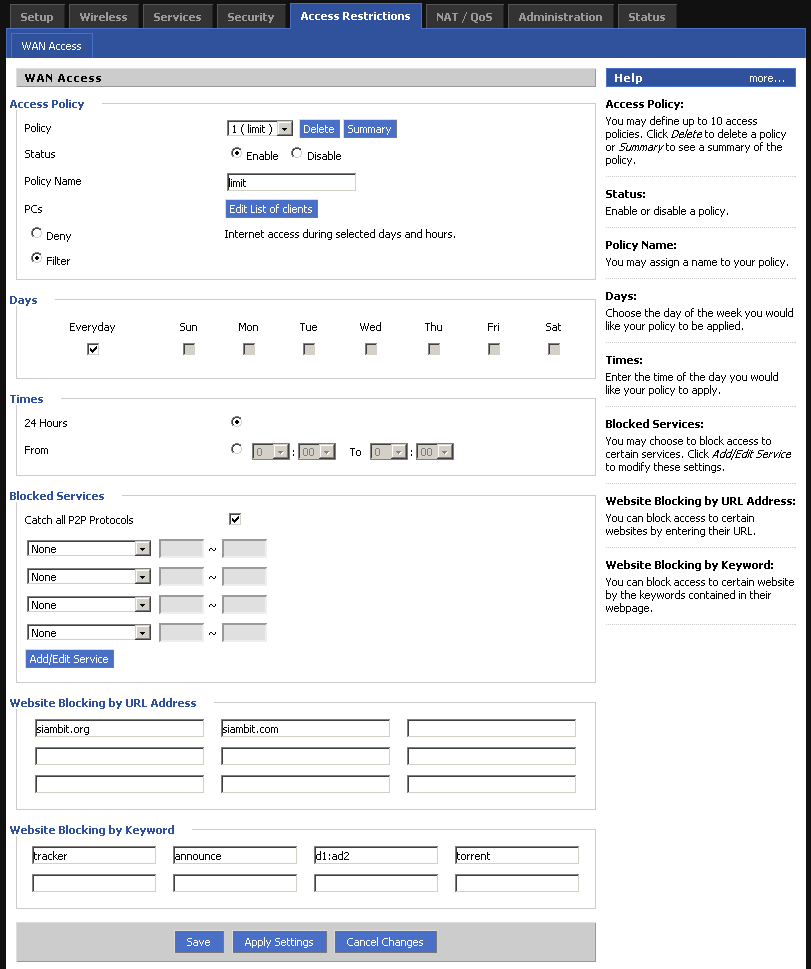Image resolution: width=811 pixels, height=969 pixels.
Task: Select the WAN Access sub-tab
Action: click(51, 46)
